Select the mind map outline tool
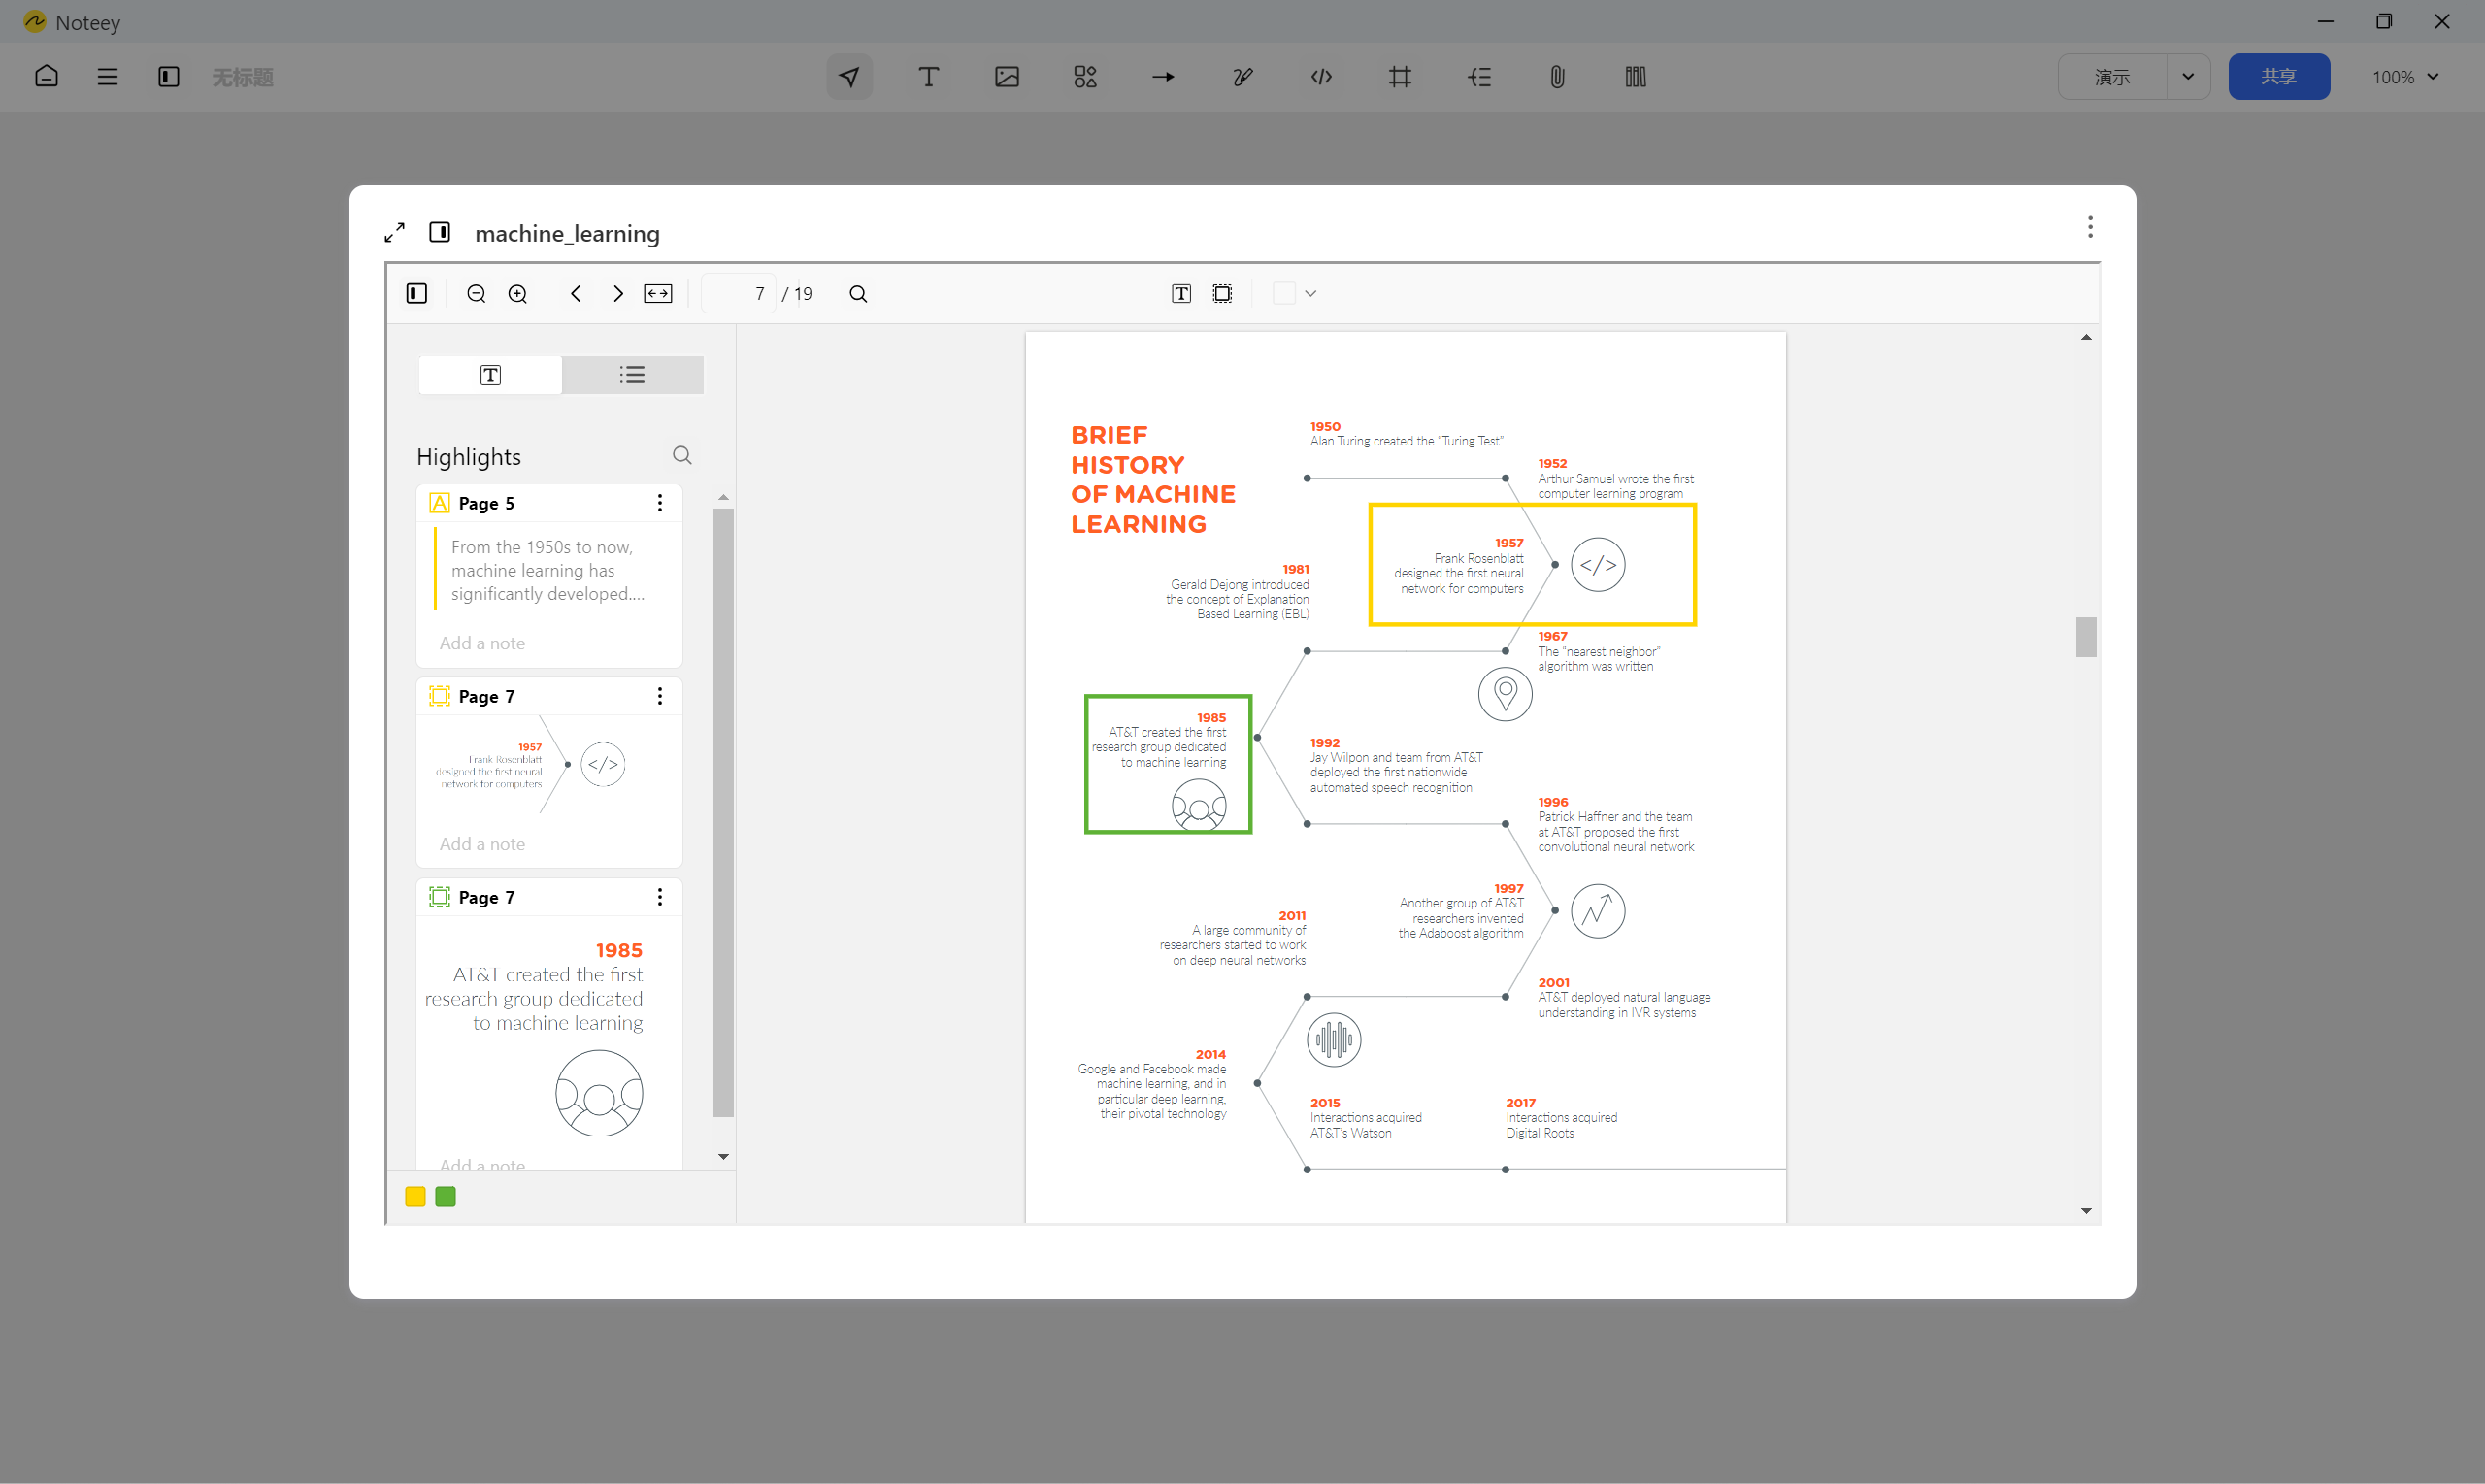 coord(1479,77)
